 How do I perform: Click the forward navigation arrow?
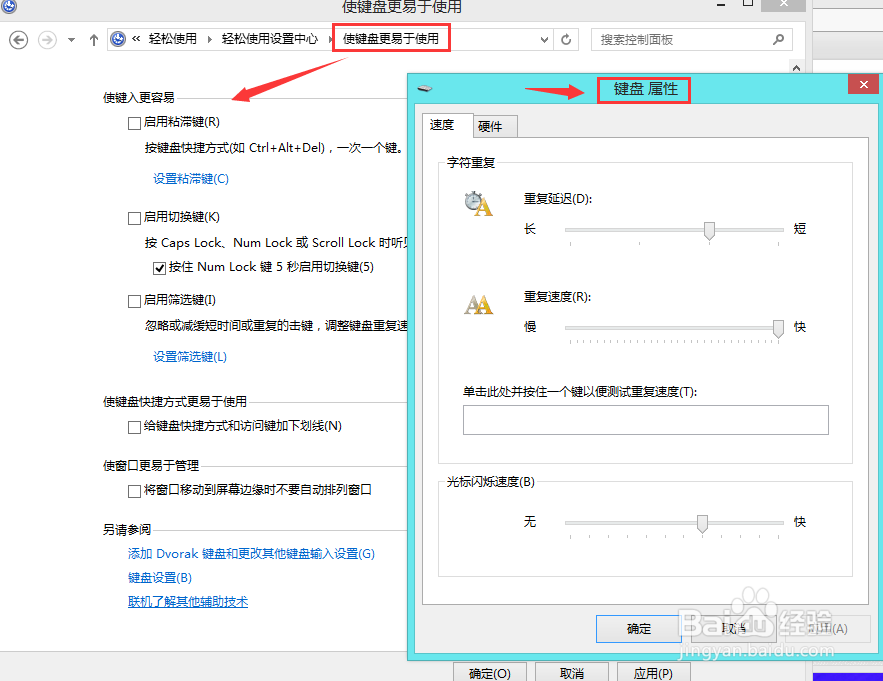pyautogui.click(x=46, y=39)
